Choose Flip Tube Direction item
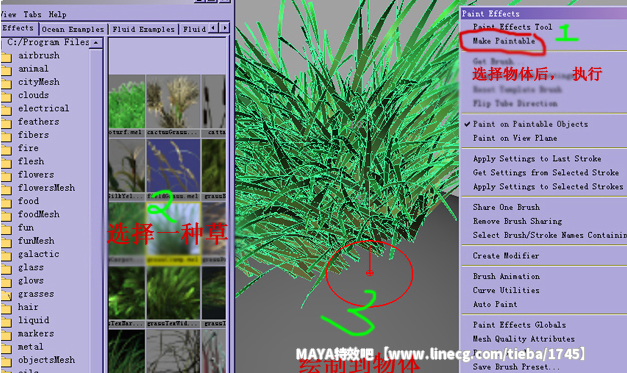Image resolution: width=627 pixels, height=373 pixels. coord(515,104)
